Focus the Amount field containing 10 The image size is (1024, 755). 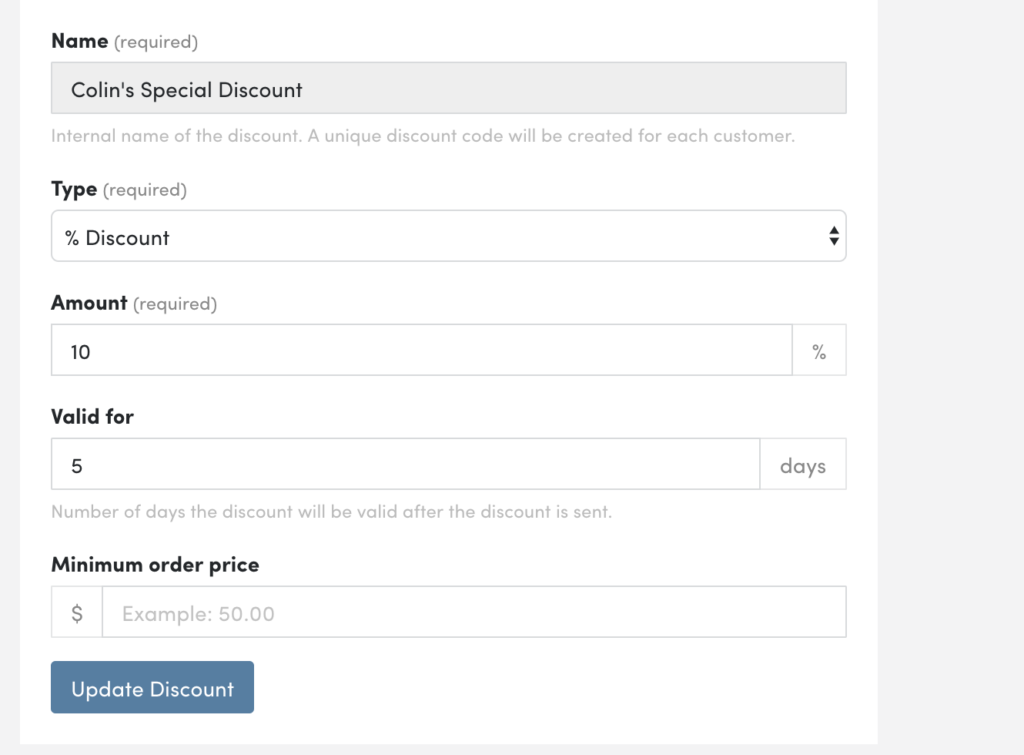point(422,350)
